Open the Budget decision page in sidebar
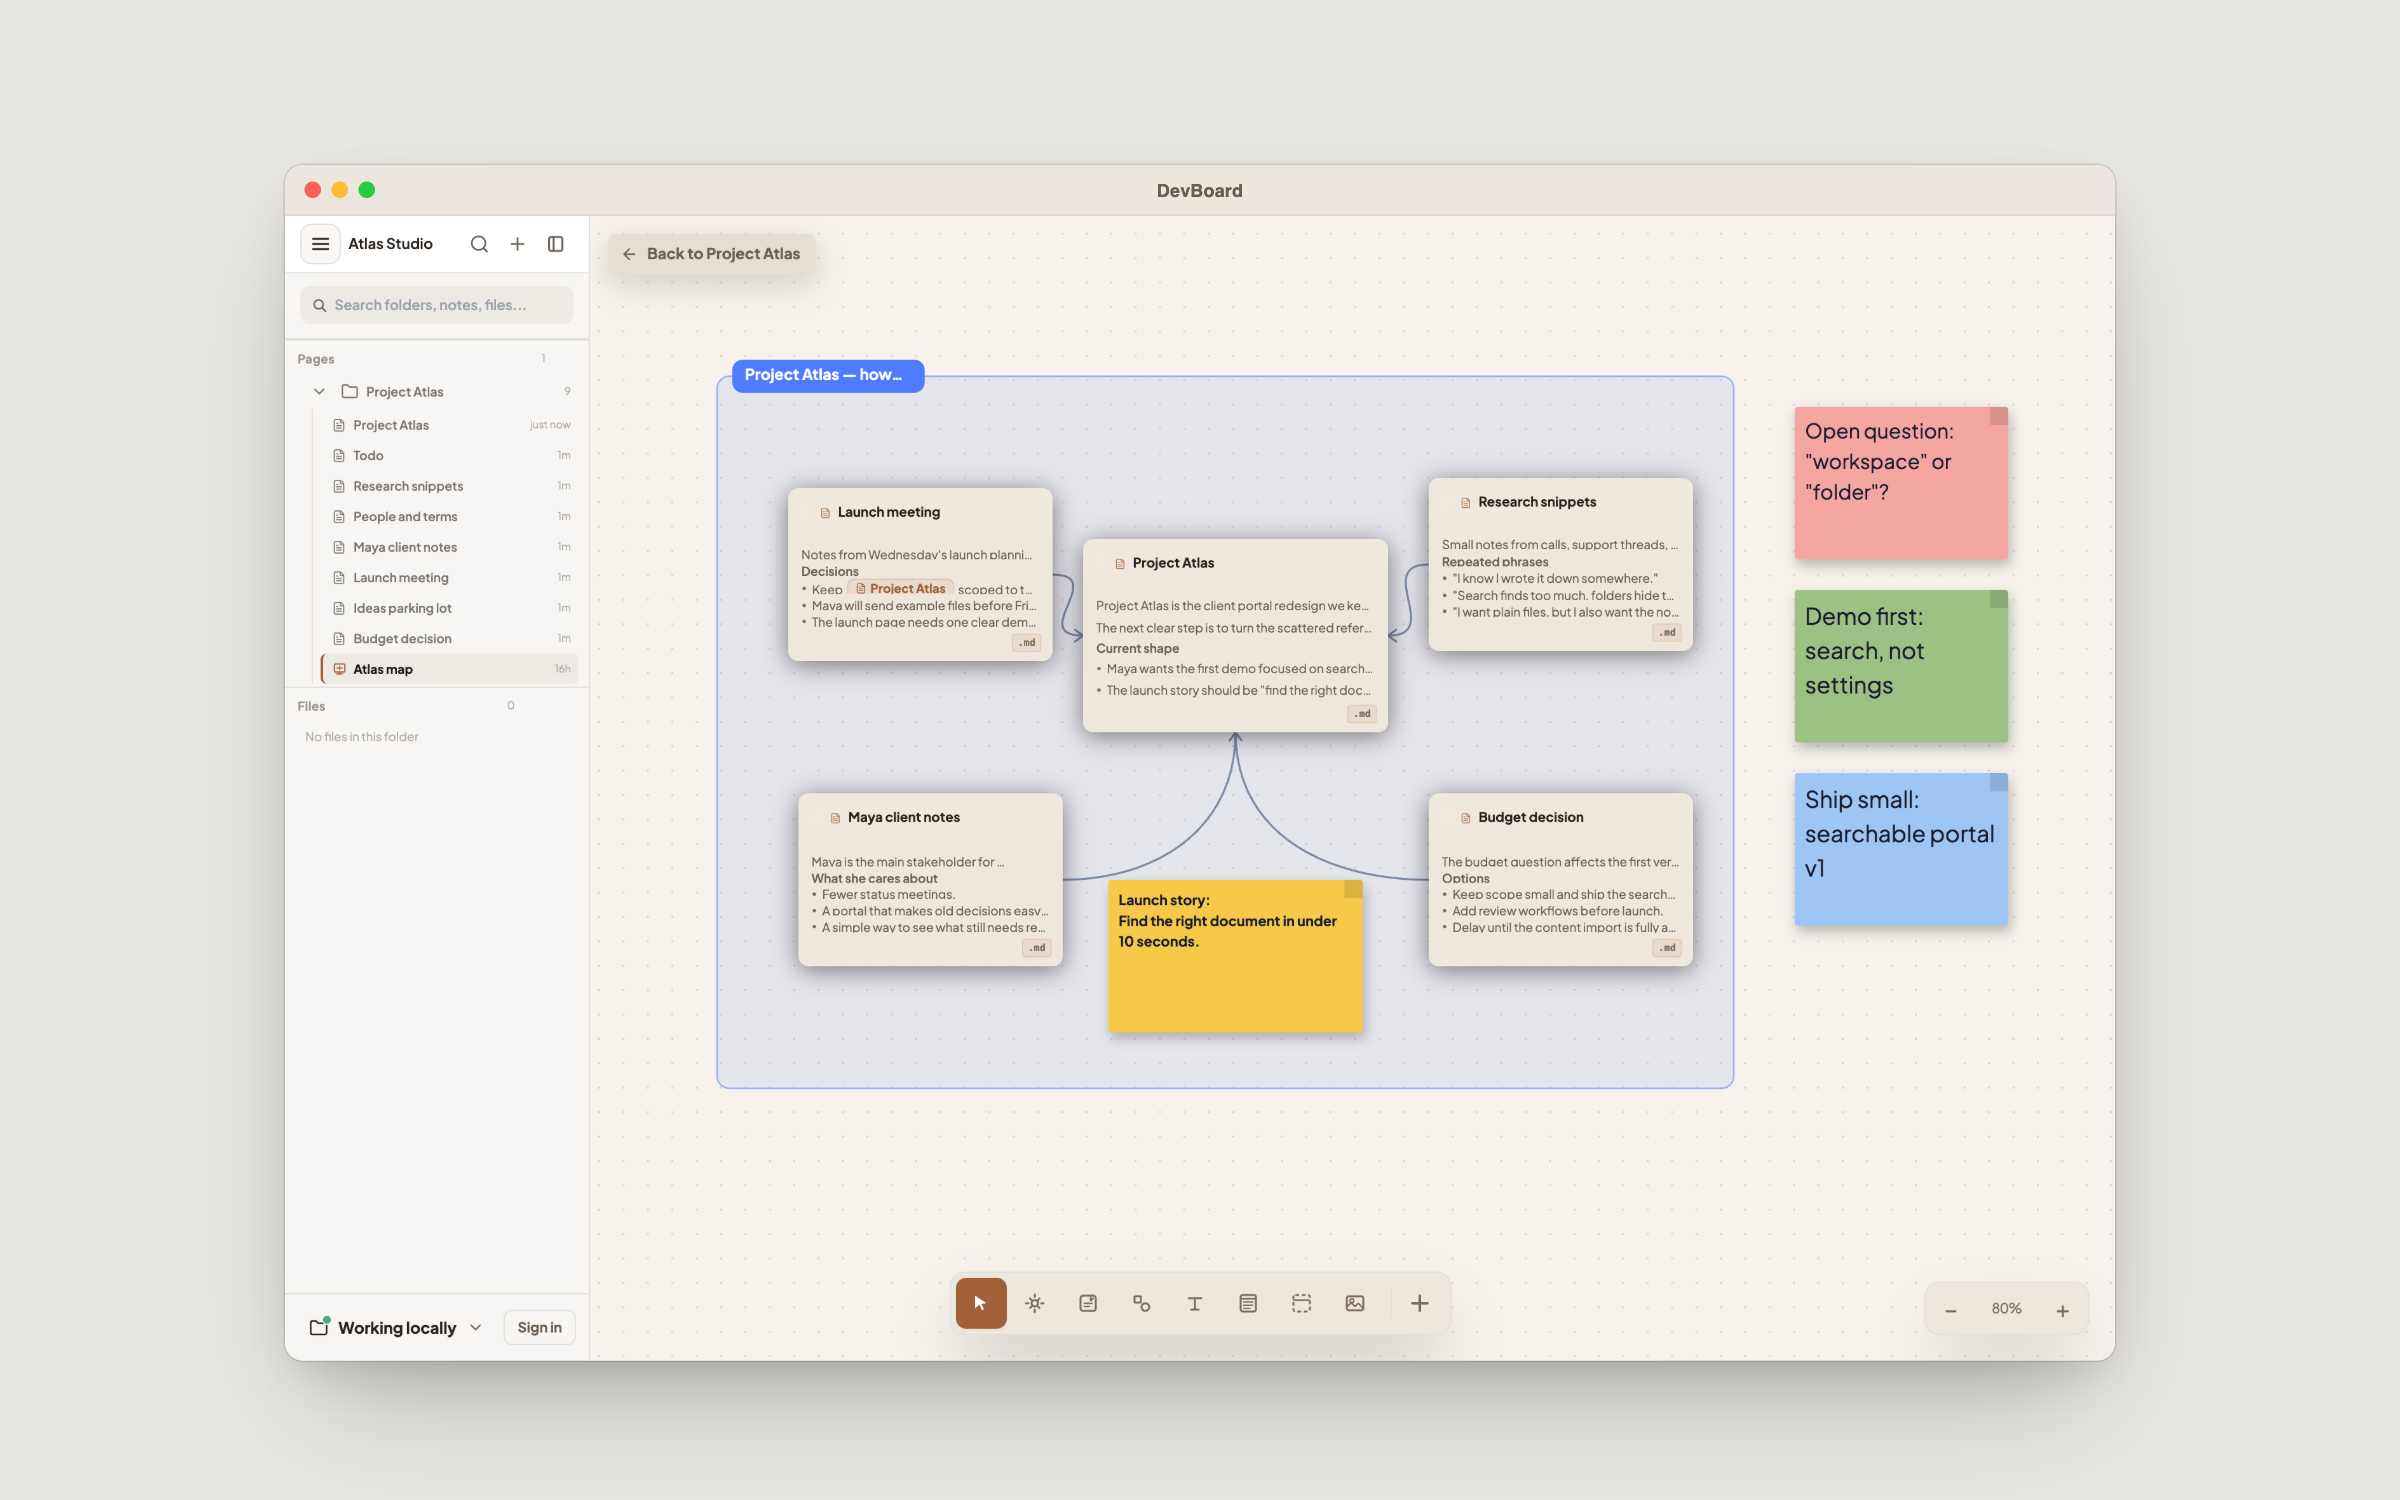This screenshot has height=1500, width=2400. pyautogui.click(x=449, y=638)
